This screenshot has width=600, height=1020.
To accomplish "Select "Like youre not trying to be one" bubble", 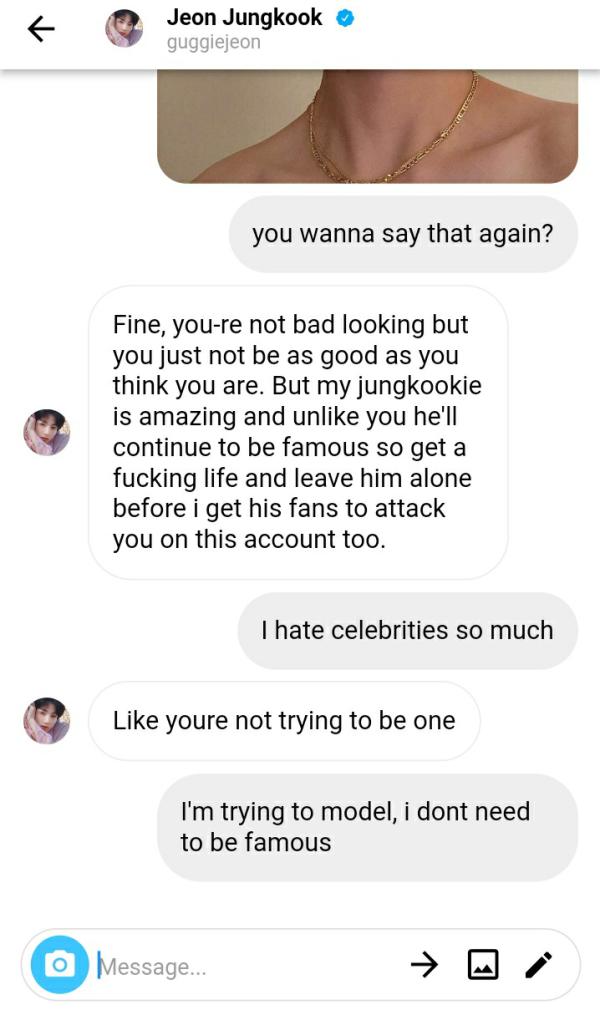I will [284, 721].
